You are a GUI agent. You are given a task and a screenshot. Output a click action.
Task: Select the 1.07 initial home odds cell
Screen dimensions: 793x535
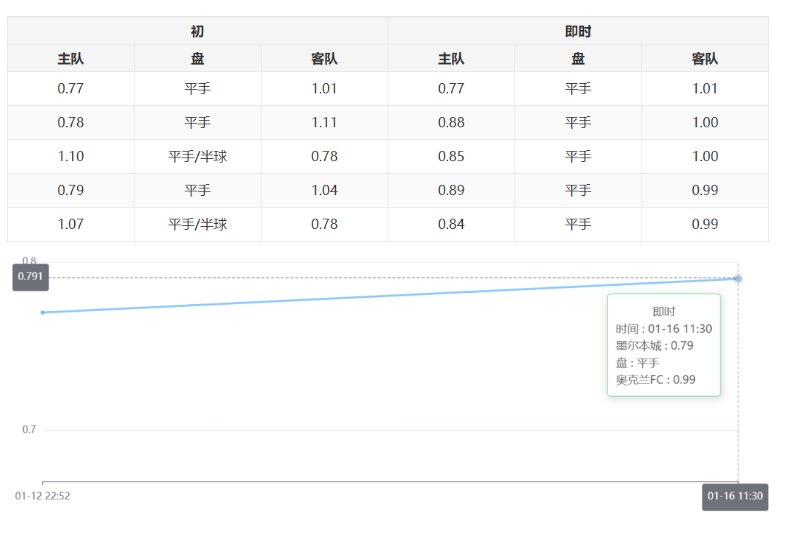pos(70,225)
